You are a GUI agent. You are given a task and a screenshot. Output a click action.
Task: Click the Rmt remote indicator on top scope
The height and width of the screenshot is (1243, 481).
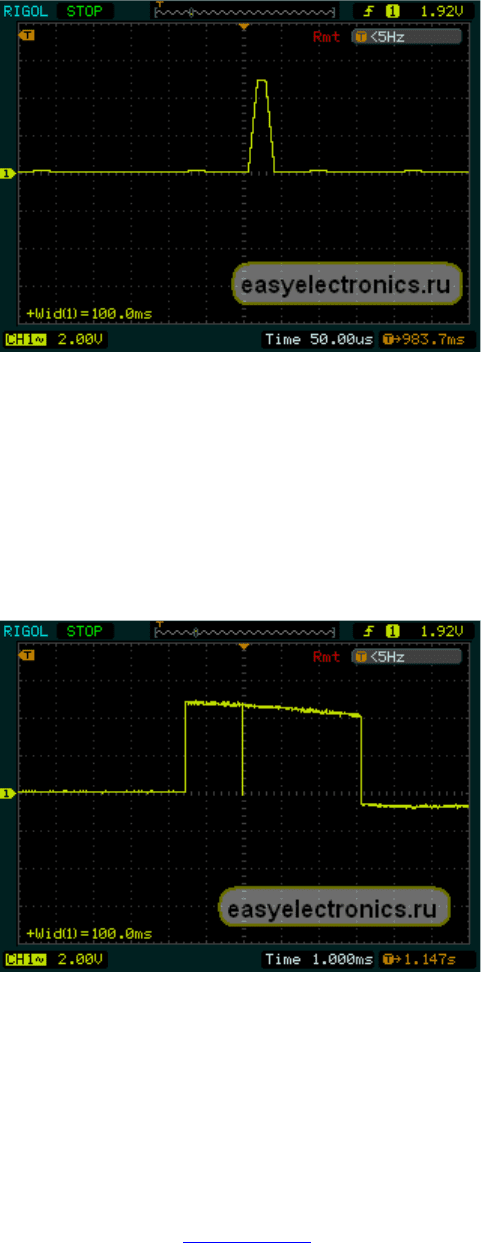coord(326,37)
